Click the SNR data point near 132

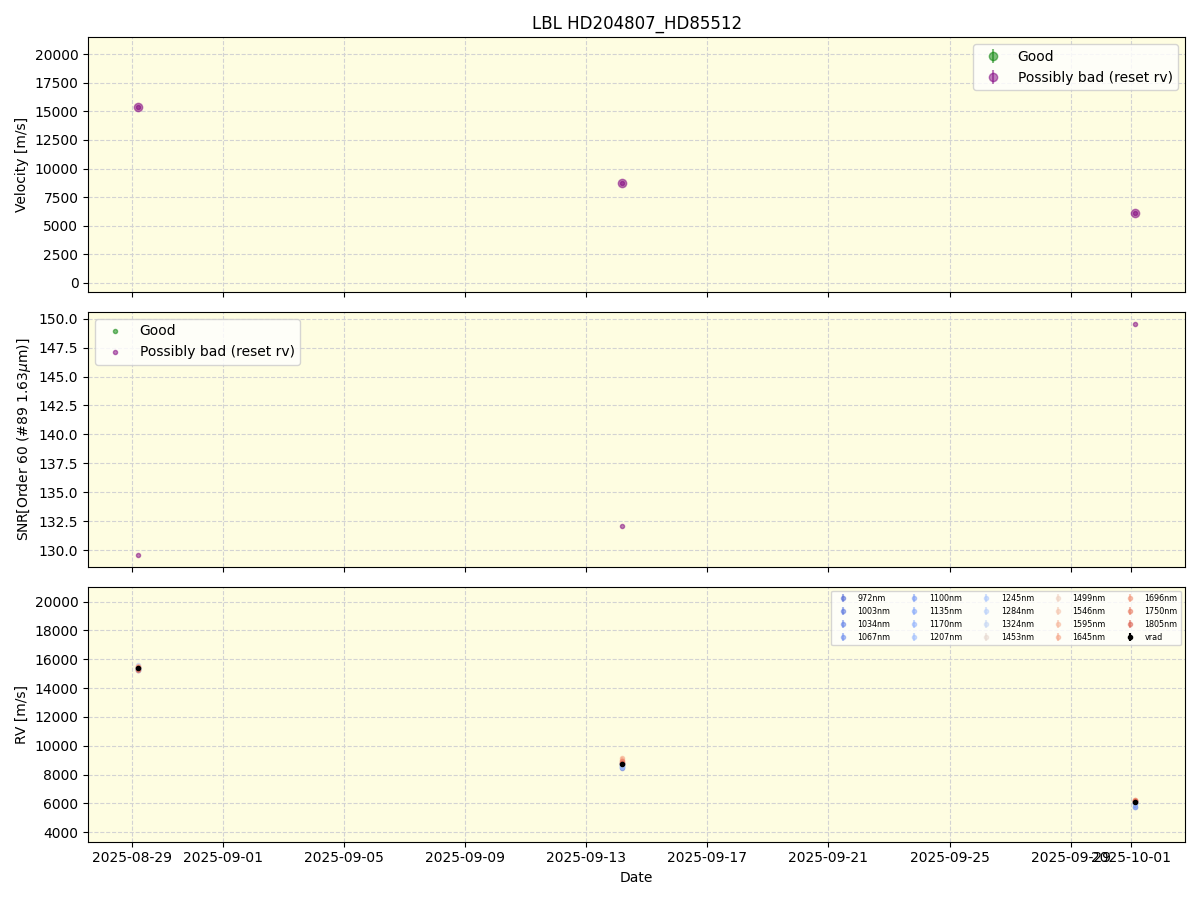point(622,526)
